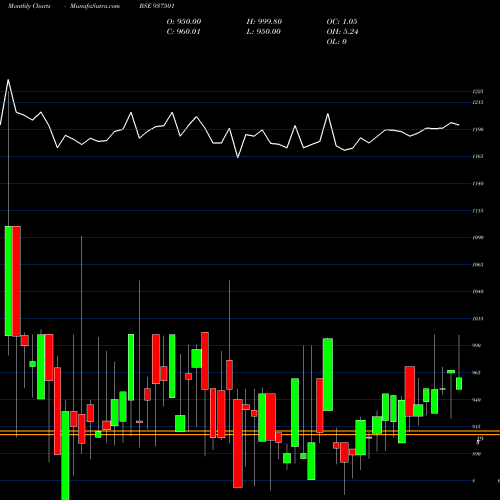Click the 990 price axis label
Viewport: 500px width, 500px height.
click(x=477, y=346)
